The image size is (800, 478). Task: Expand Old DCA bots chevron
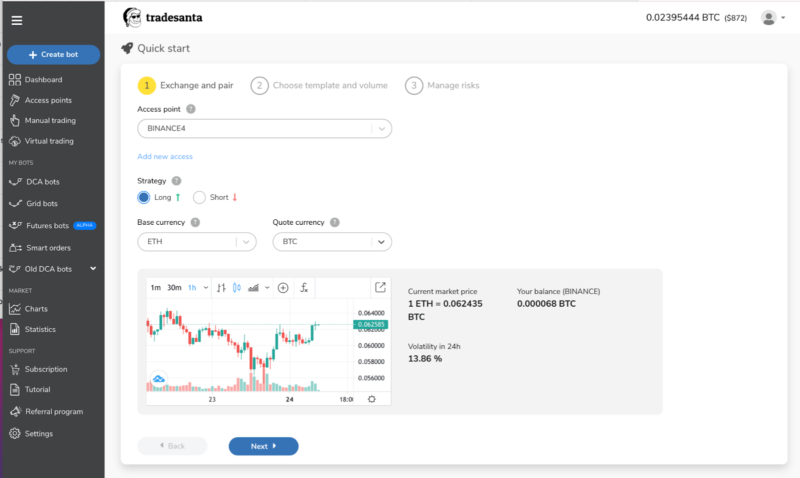pos(93,268)
